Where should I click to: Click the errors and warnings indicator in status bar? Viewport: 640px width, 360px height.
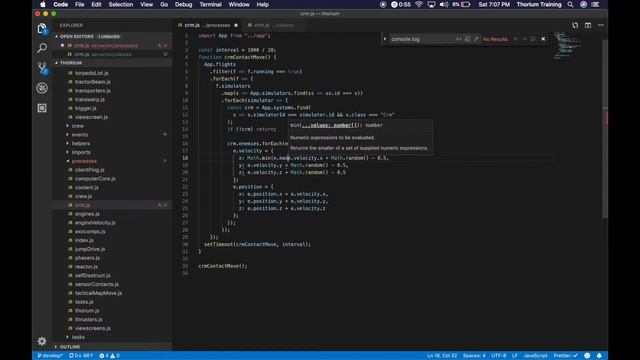pyautogui.click(x=109, y=356)
